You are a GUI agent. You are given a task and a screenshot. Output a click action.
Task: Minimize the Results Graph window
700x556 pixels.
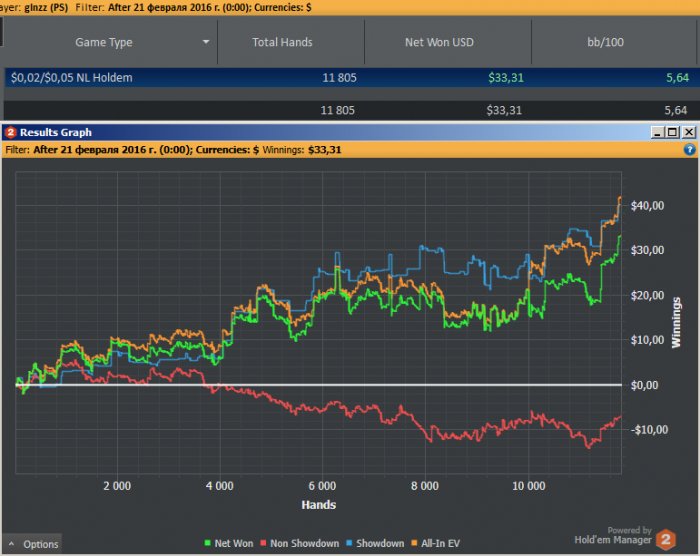click(658, 132)
